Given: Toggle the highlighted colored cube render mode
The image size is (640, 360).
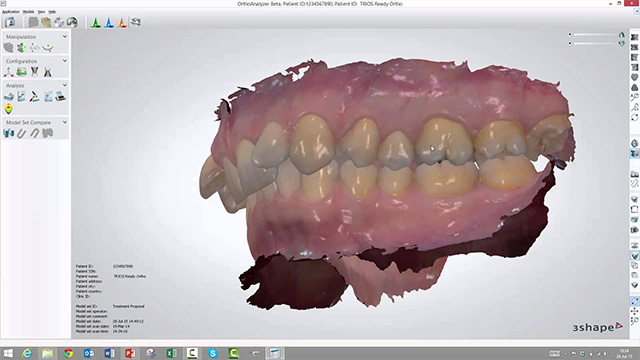Looking at the screenshot, I should 634,256.
